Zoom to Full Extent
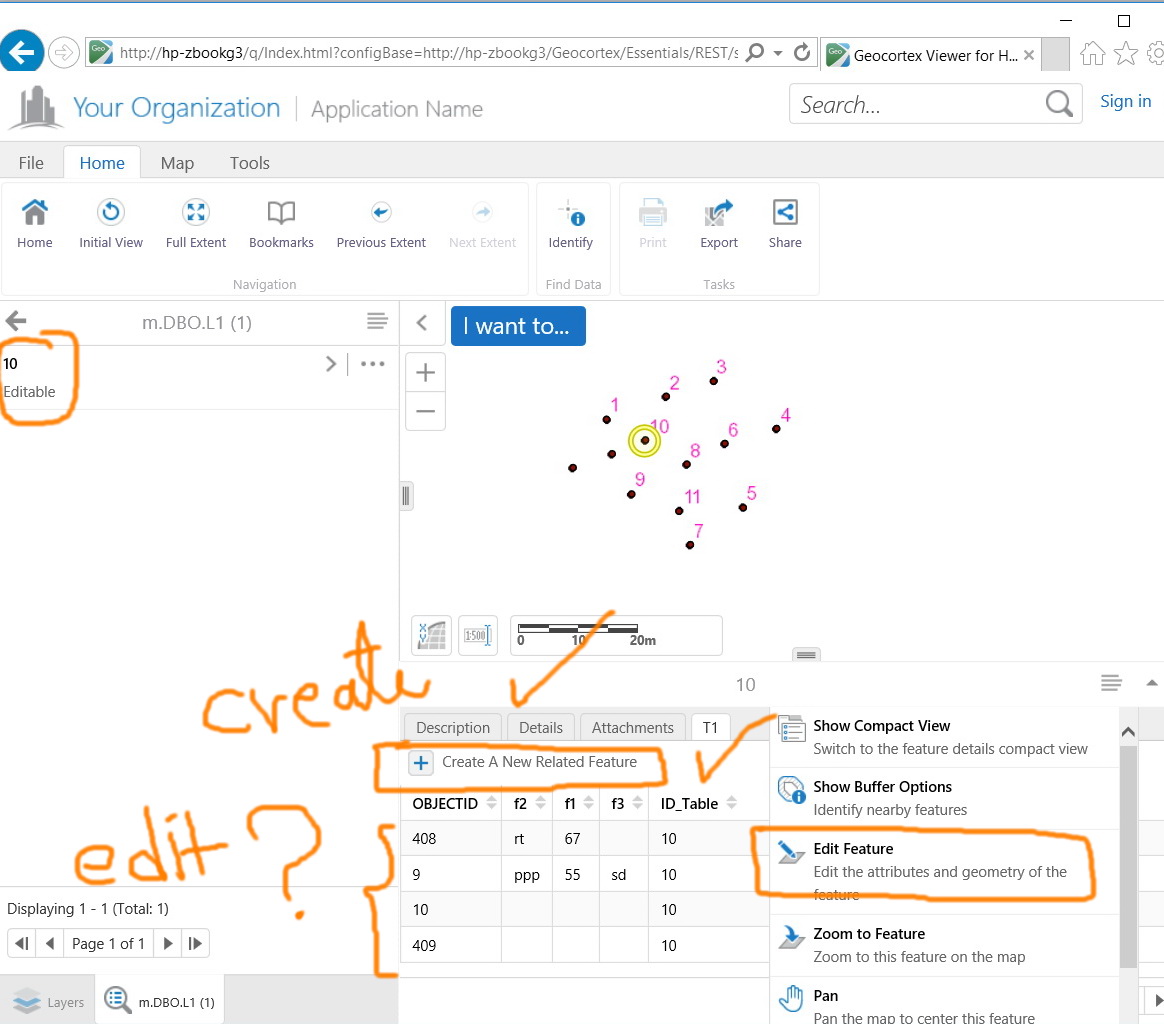The height and width of the screenshot is (1024, 1164). 196,224
